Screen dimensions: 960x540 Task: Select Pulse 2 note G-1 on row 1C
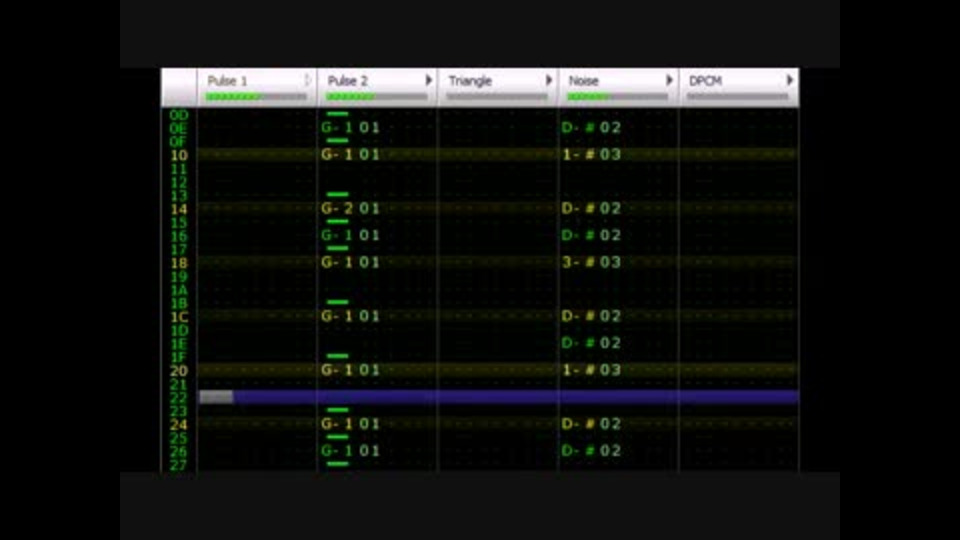pyautogui.click(x=350, y=316)
